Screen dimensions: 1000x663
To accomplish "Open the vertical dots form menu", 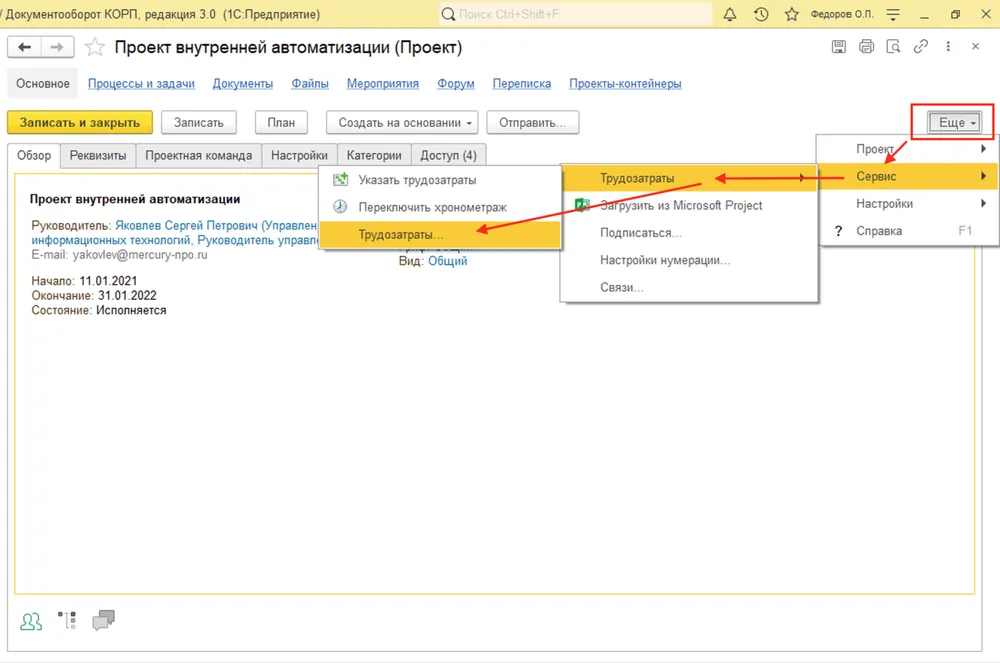I will 948,47.
